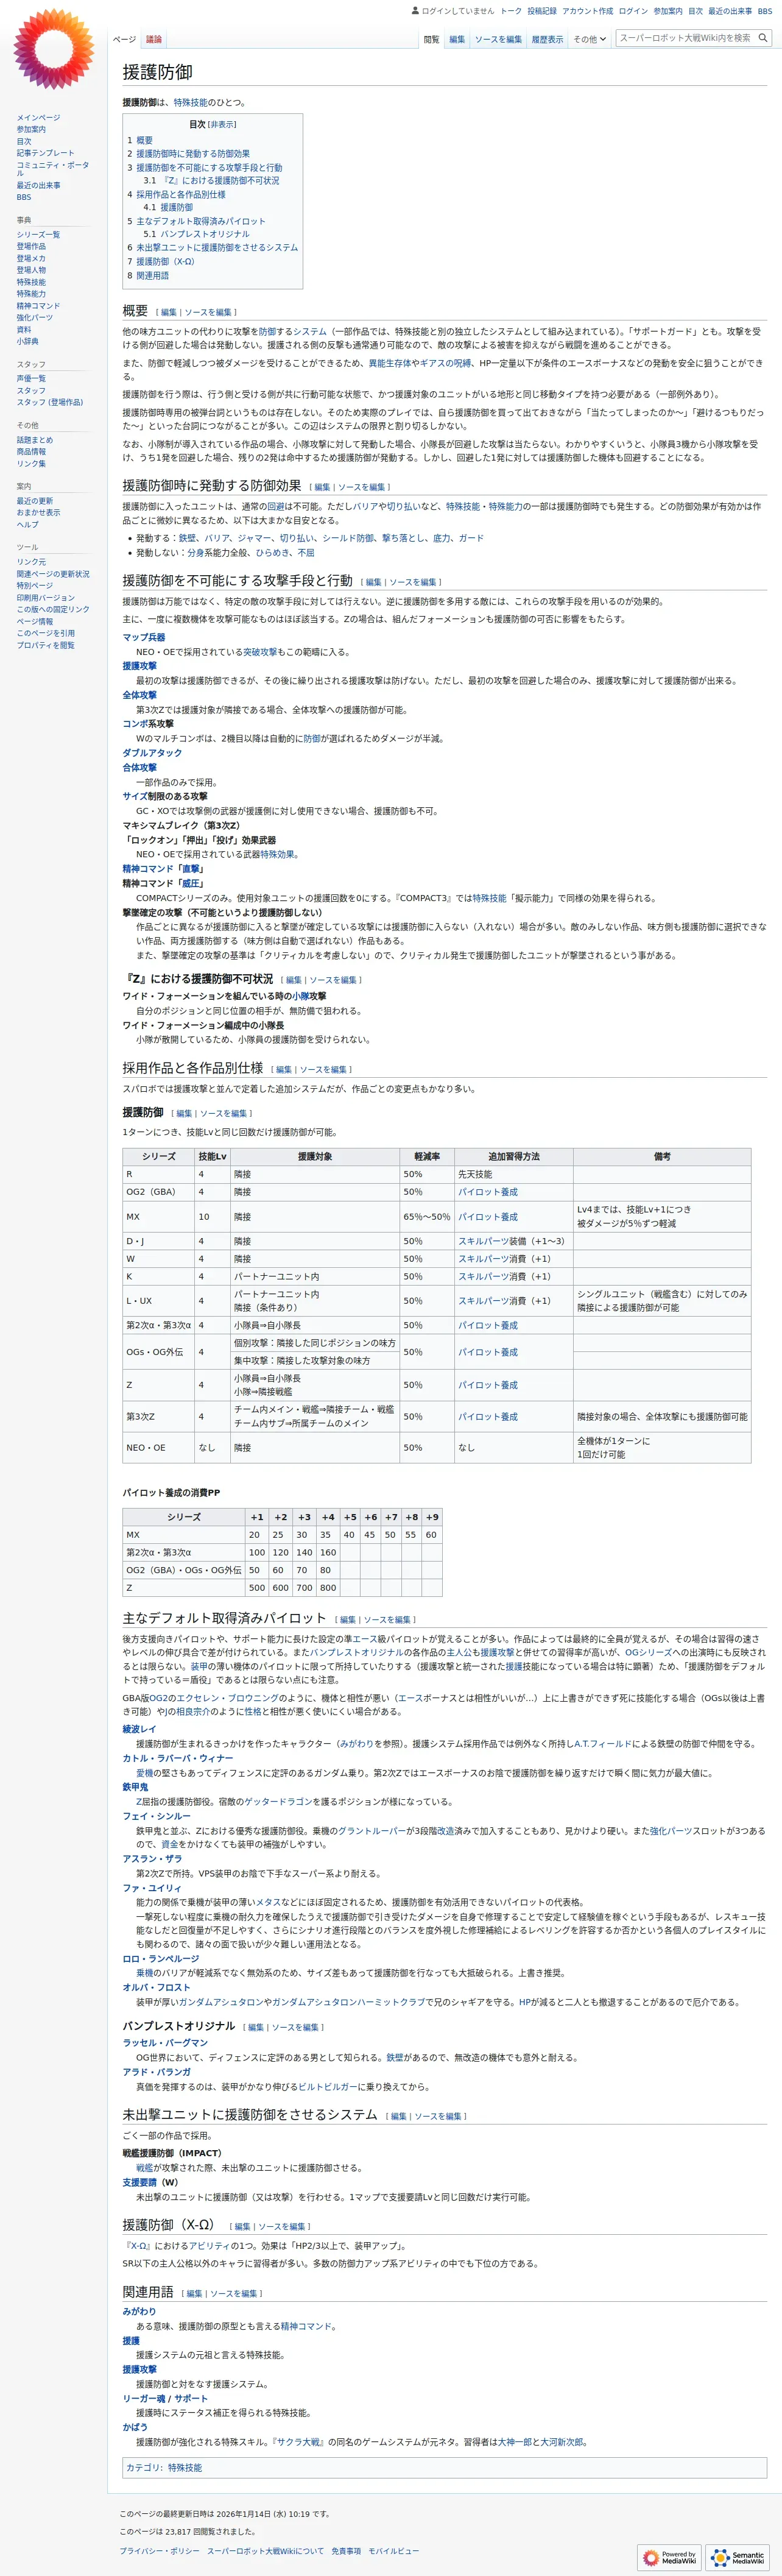Click the sunflower wiki logo
782x2576 pixels.
click(x=53, y=48)
